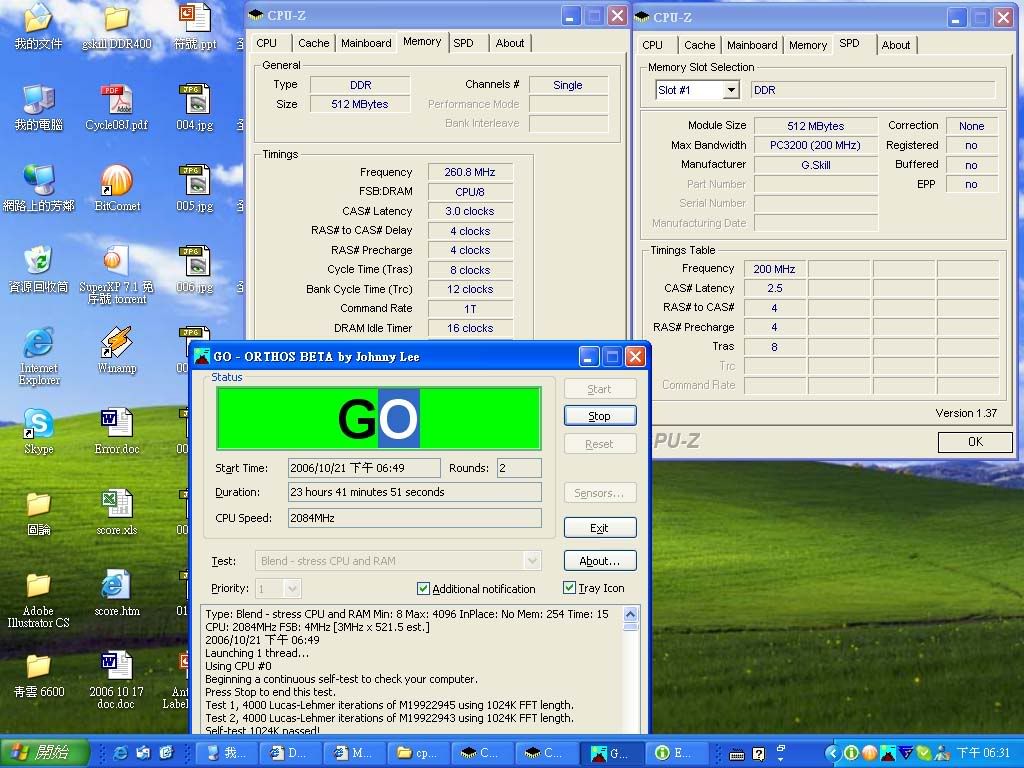Click OK in the CPU-Z SPD window
1024x768 pixels.
click(x=975, y=442)
